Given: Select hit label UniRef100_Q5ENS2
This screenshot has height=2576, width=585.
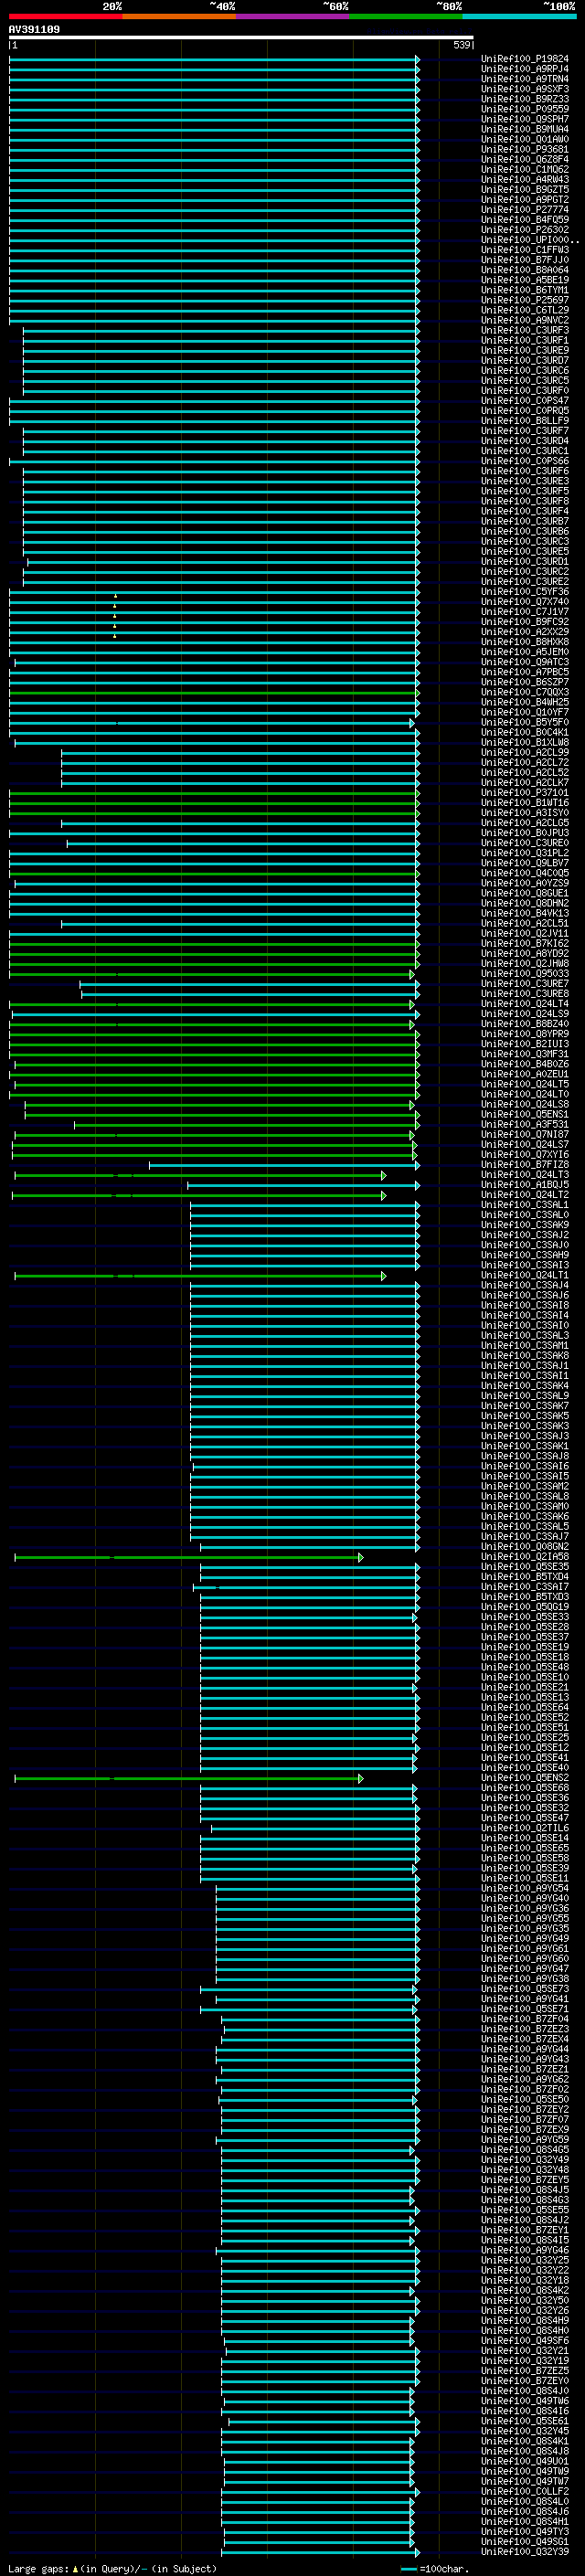Looking at the screenshot, I should (525, 1778).
